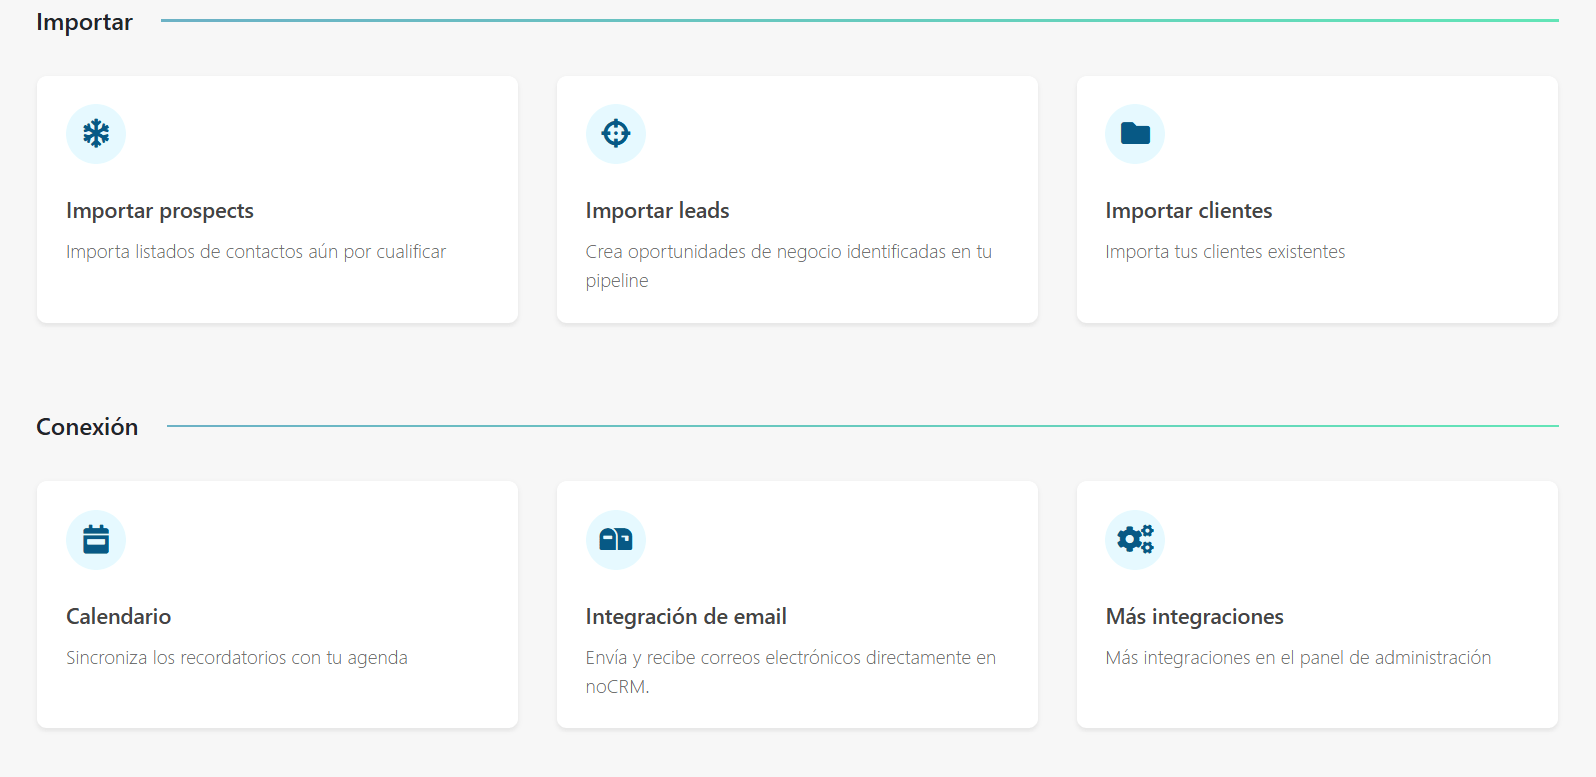Select text 'Sincroniza los recordatorios con tu agenda'
This screenshot has width=1596, height=777.
[237, 658]
